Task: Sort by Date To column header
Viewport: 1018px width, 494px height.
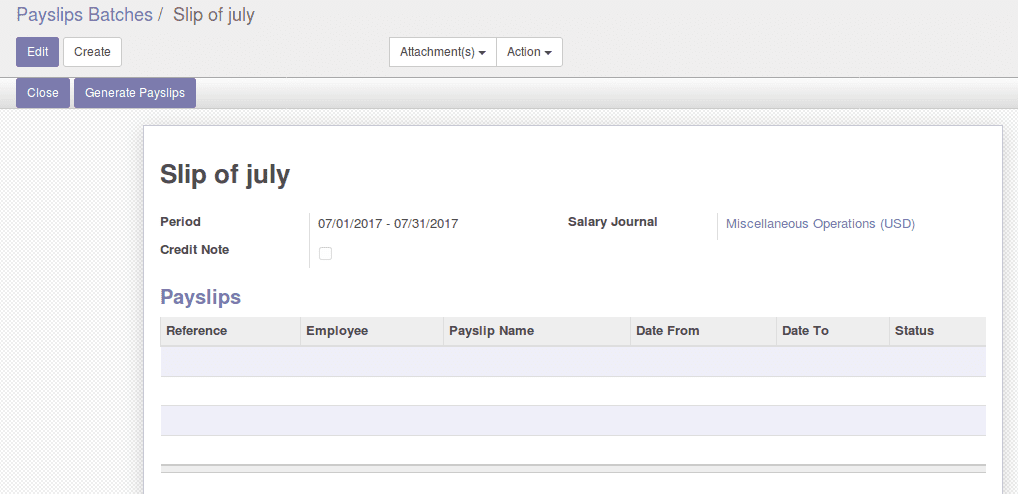Action: click(x=833, y=331)
